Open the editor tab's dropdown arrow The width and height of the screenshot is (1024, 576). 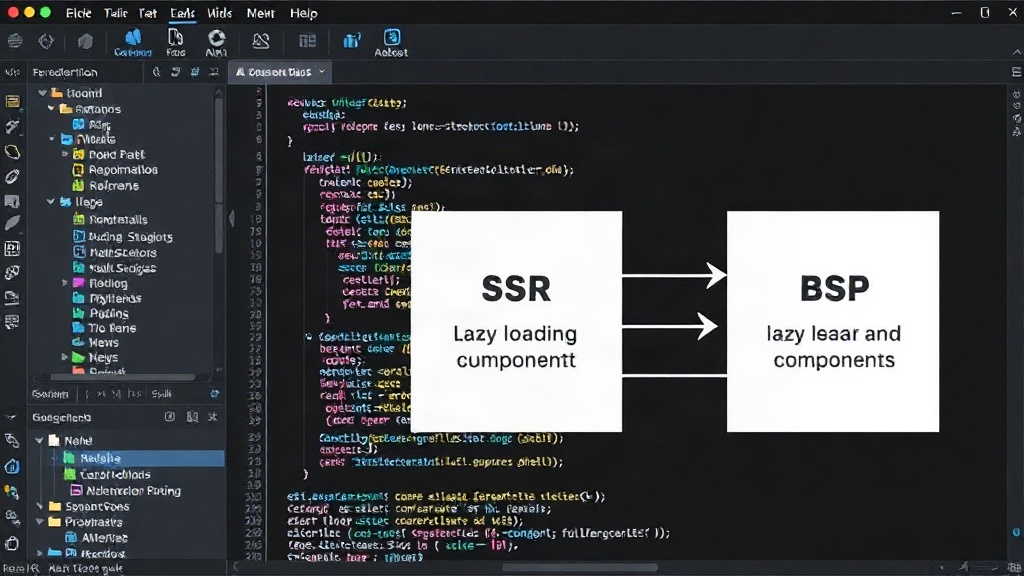click(x=322, y=72)
